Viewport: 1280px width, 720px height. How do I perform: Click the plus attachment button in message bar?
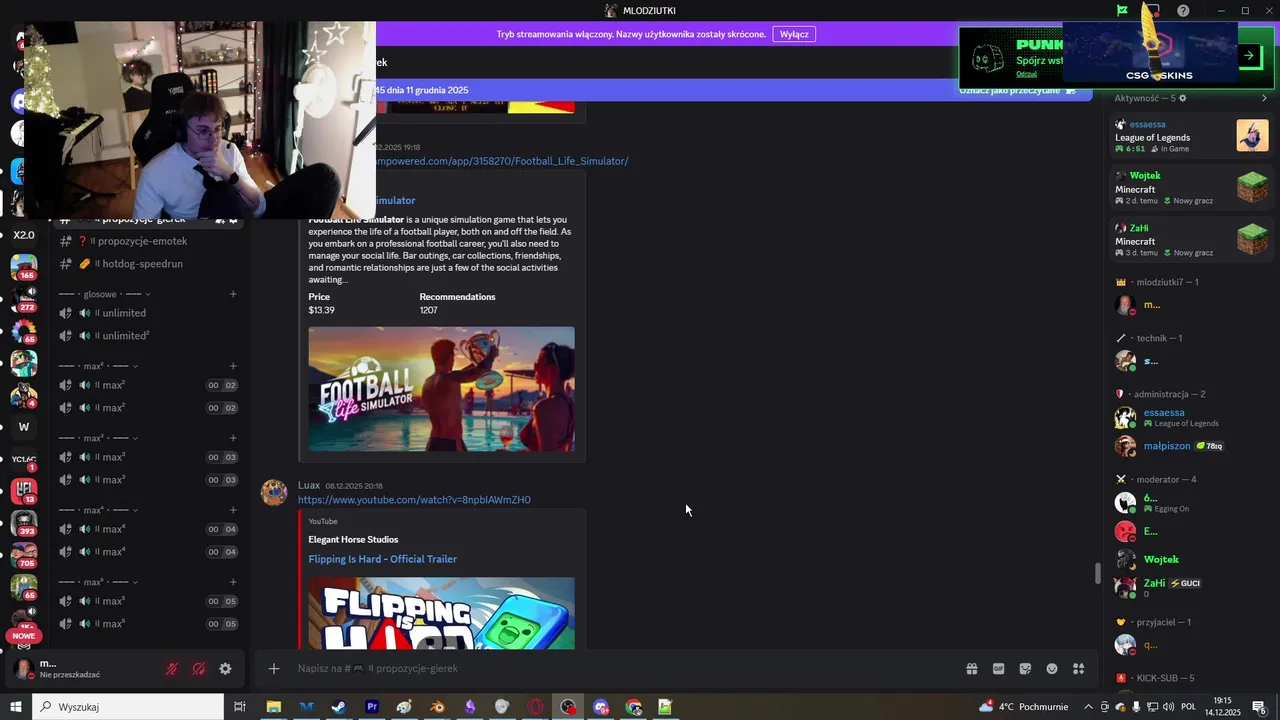click(274, 669)
